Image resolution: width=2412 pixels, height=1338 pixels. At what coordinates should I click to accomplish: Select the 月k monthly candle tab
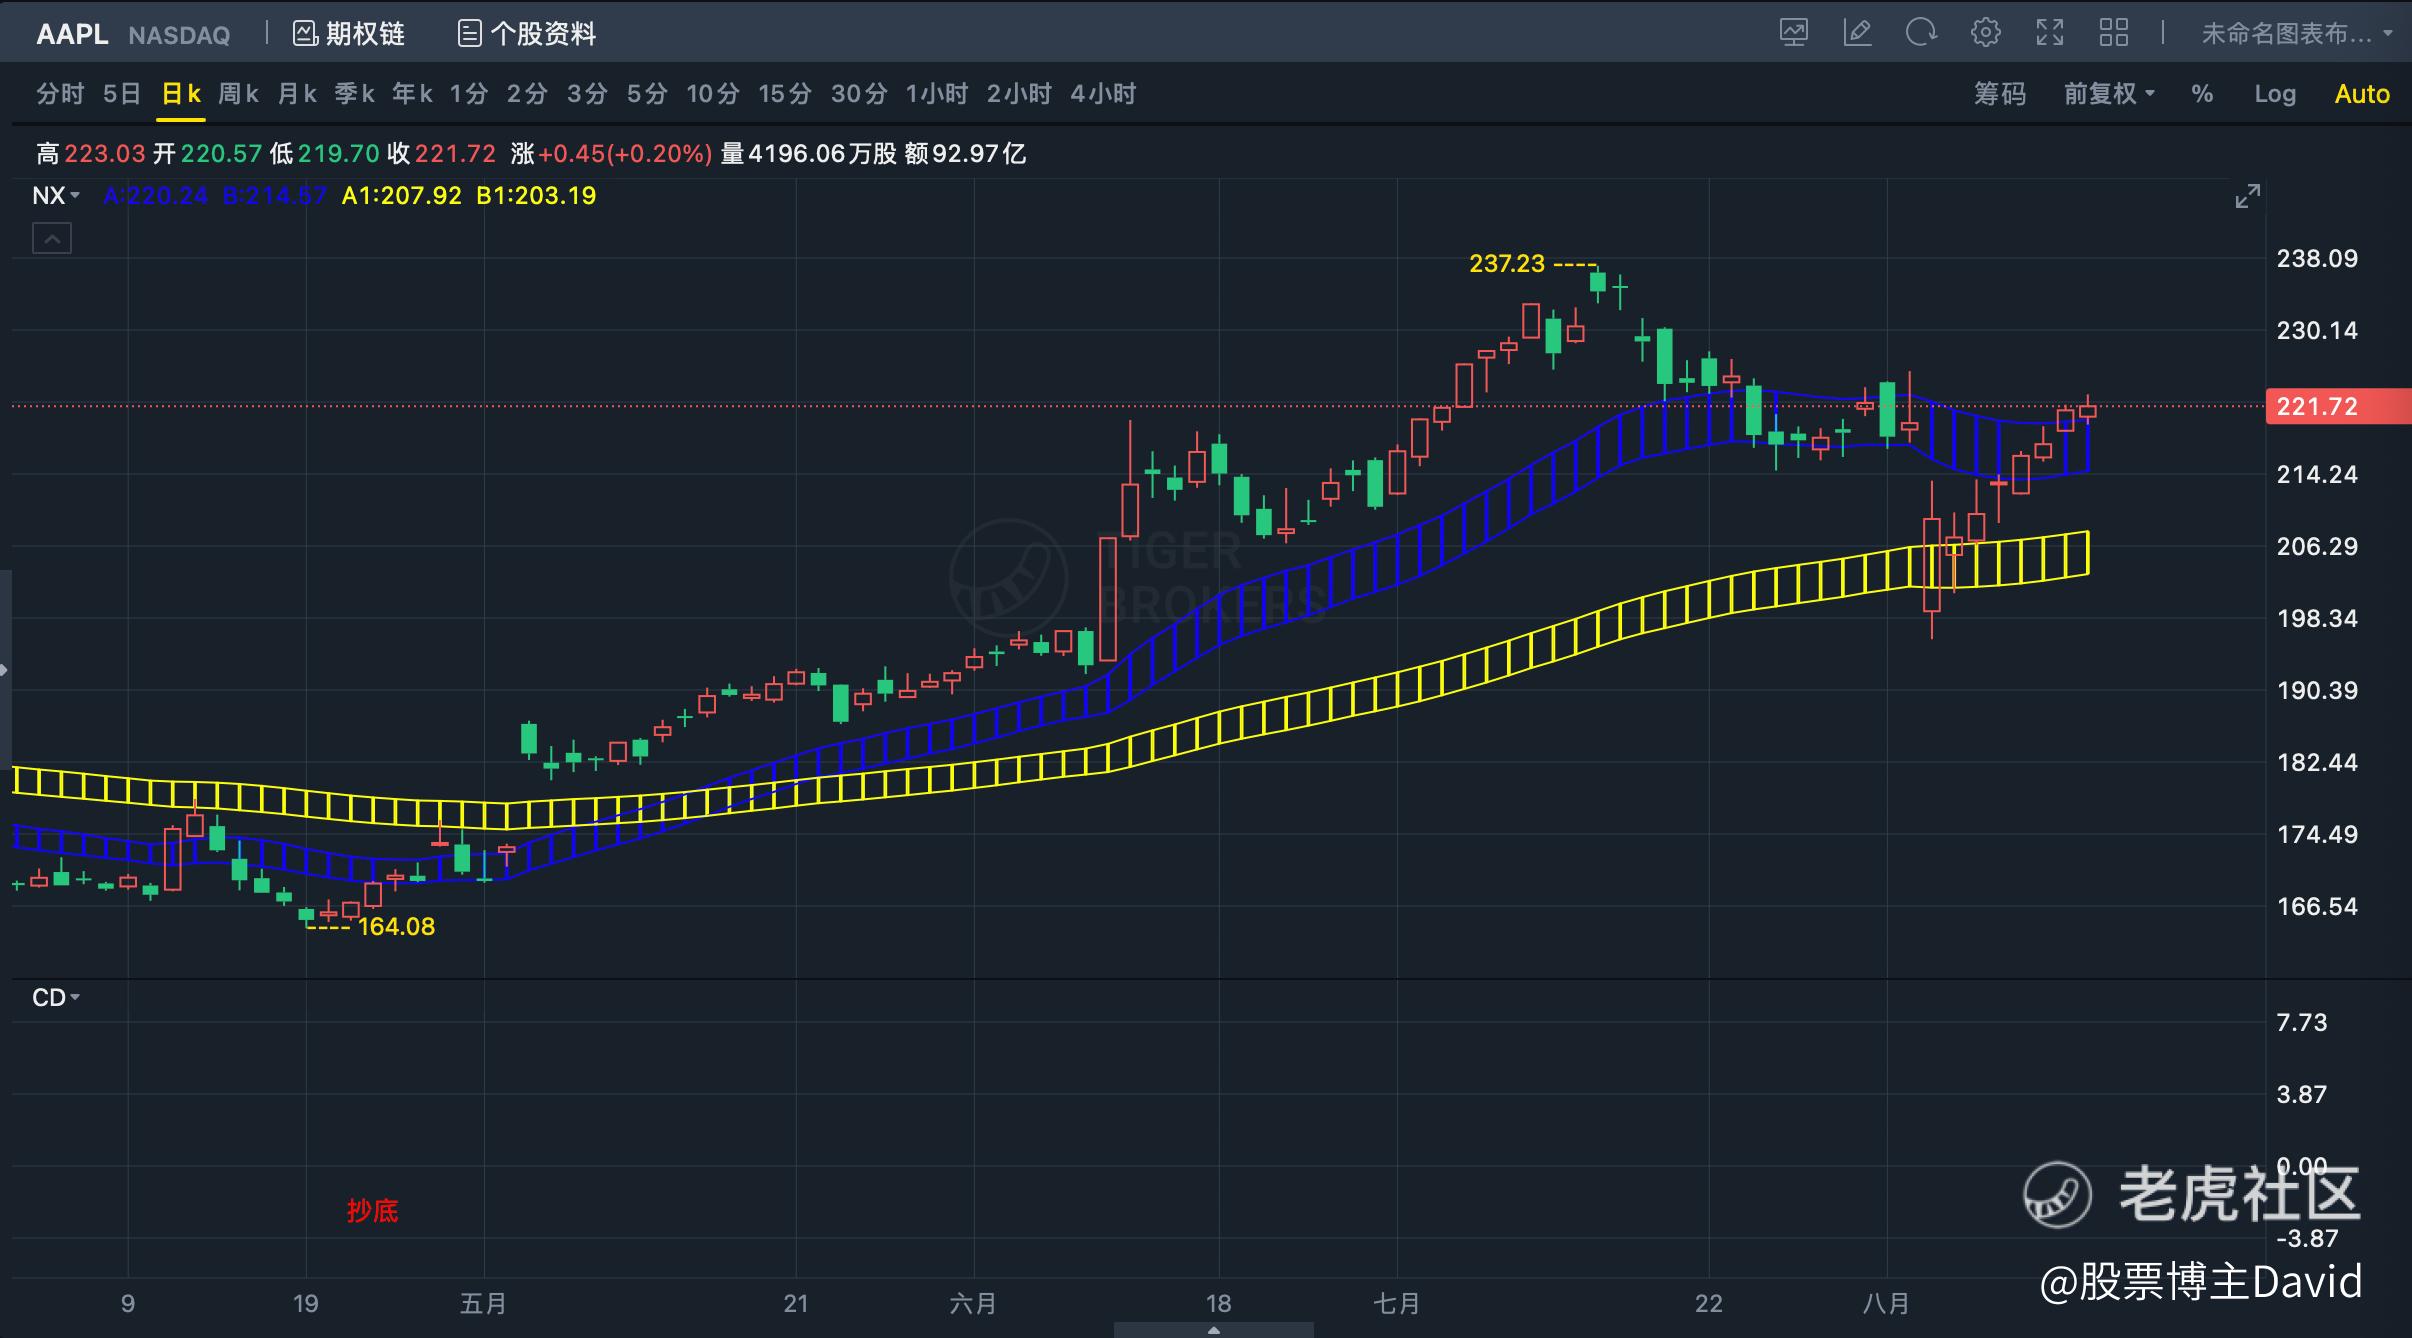click(x=297, y=94)
